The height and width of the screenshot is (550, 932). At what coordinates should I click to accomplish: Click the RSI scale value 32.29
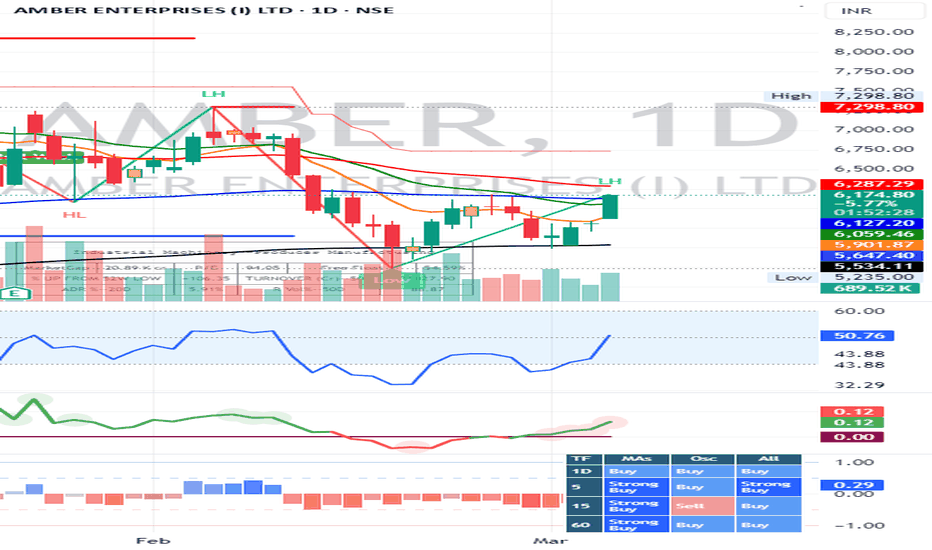tap(859, 385)
